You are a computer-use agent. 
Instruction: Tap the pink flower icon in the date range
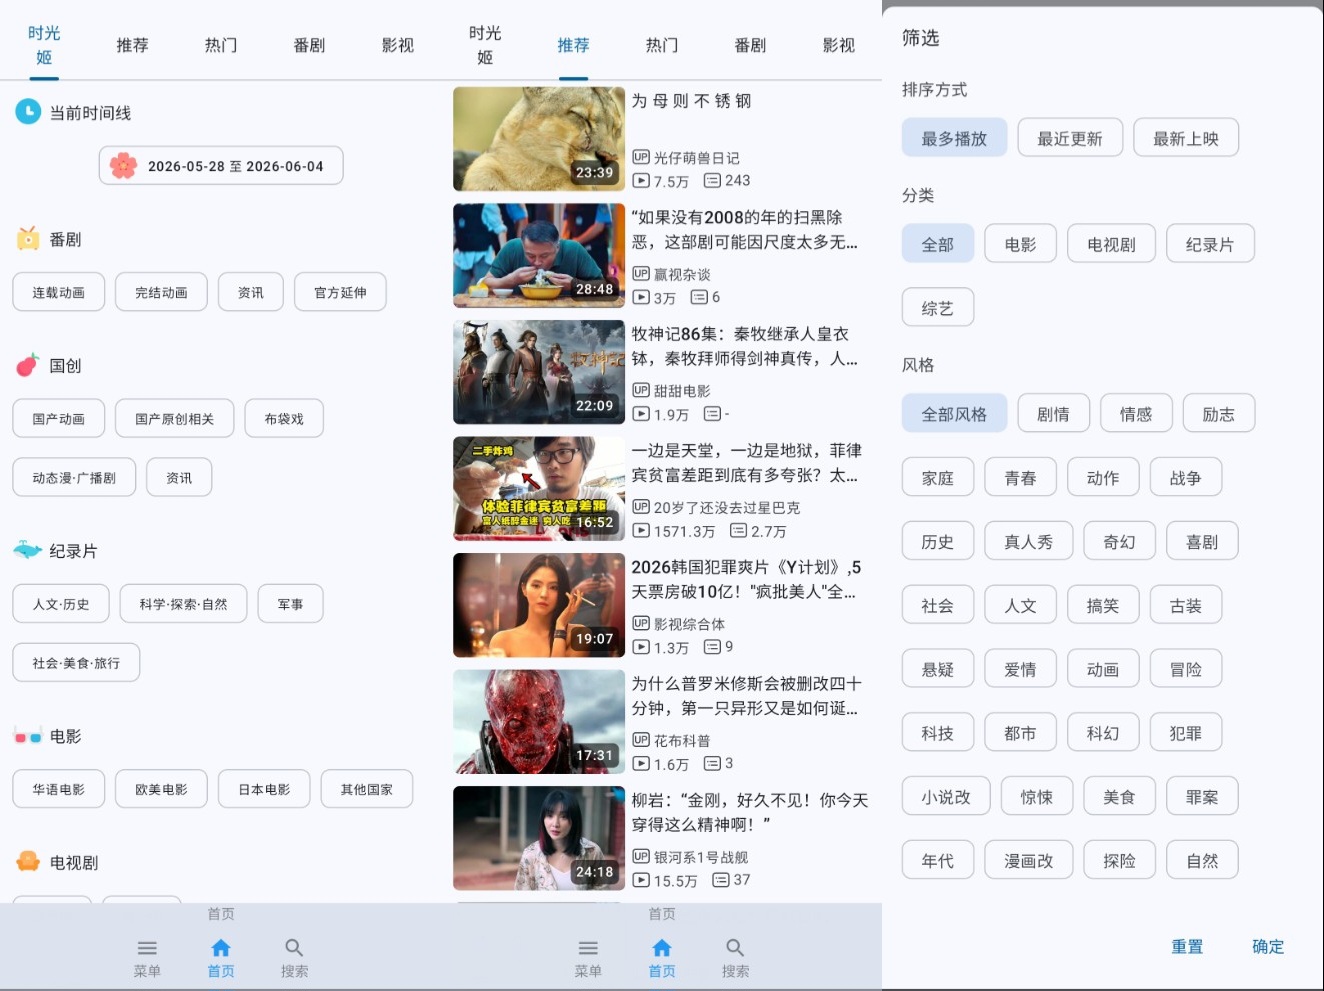pos(123,165)
